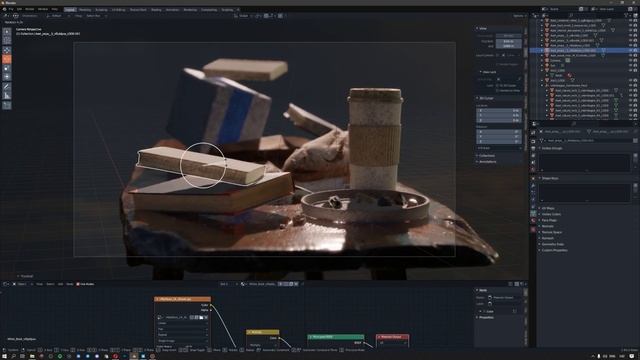Screen dimensions: 640x360
Task: Click the 3D cursor Location X field
Action: coord(499,111)
